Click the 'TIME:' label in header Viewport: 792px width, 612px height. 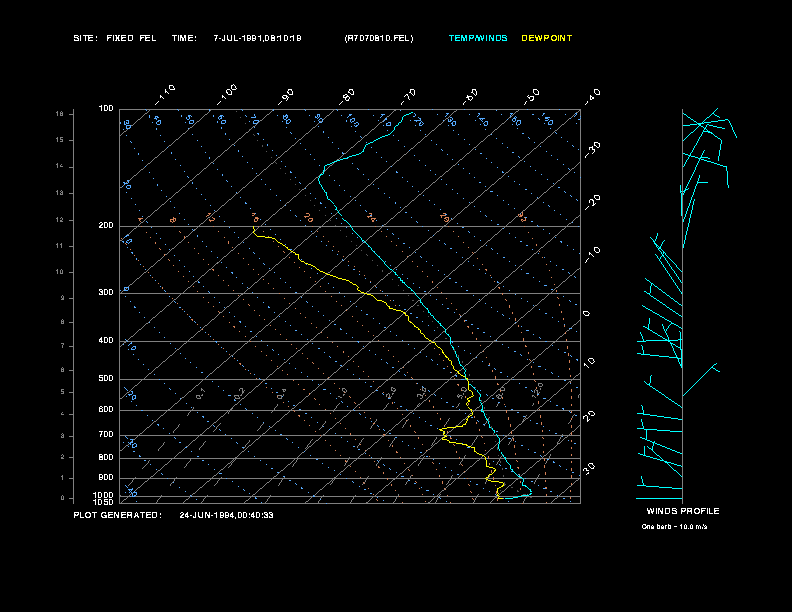tap(184, 38)
